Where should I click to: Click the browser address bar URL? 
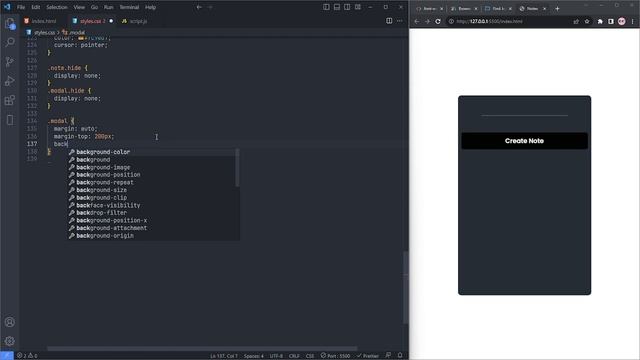(489, 21)
